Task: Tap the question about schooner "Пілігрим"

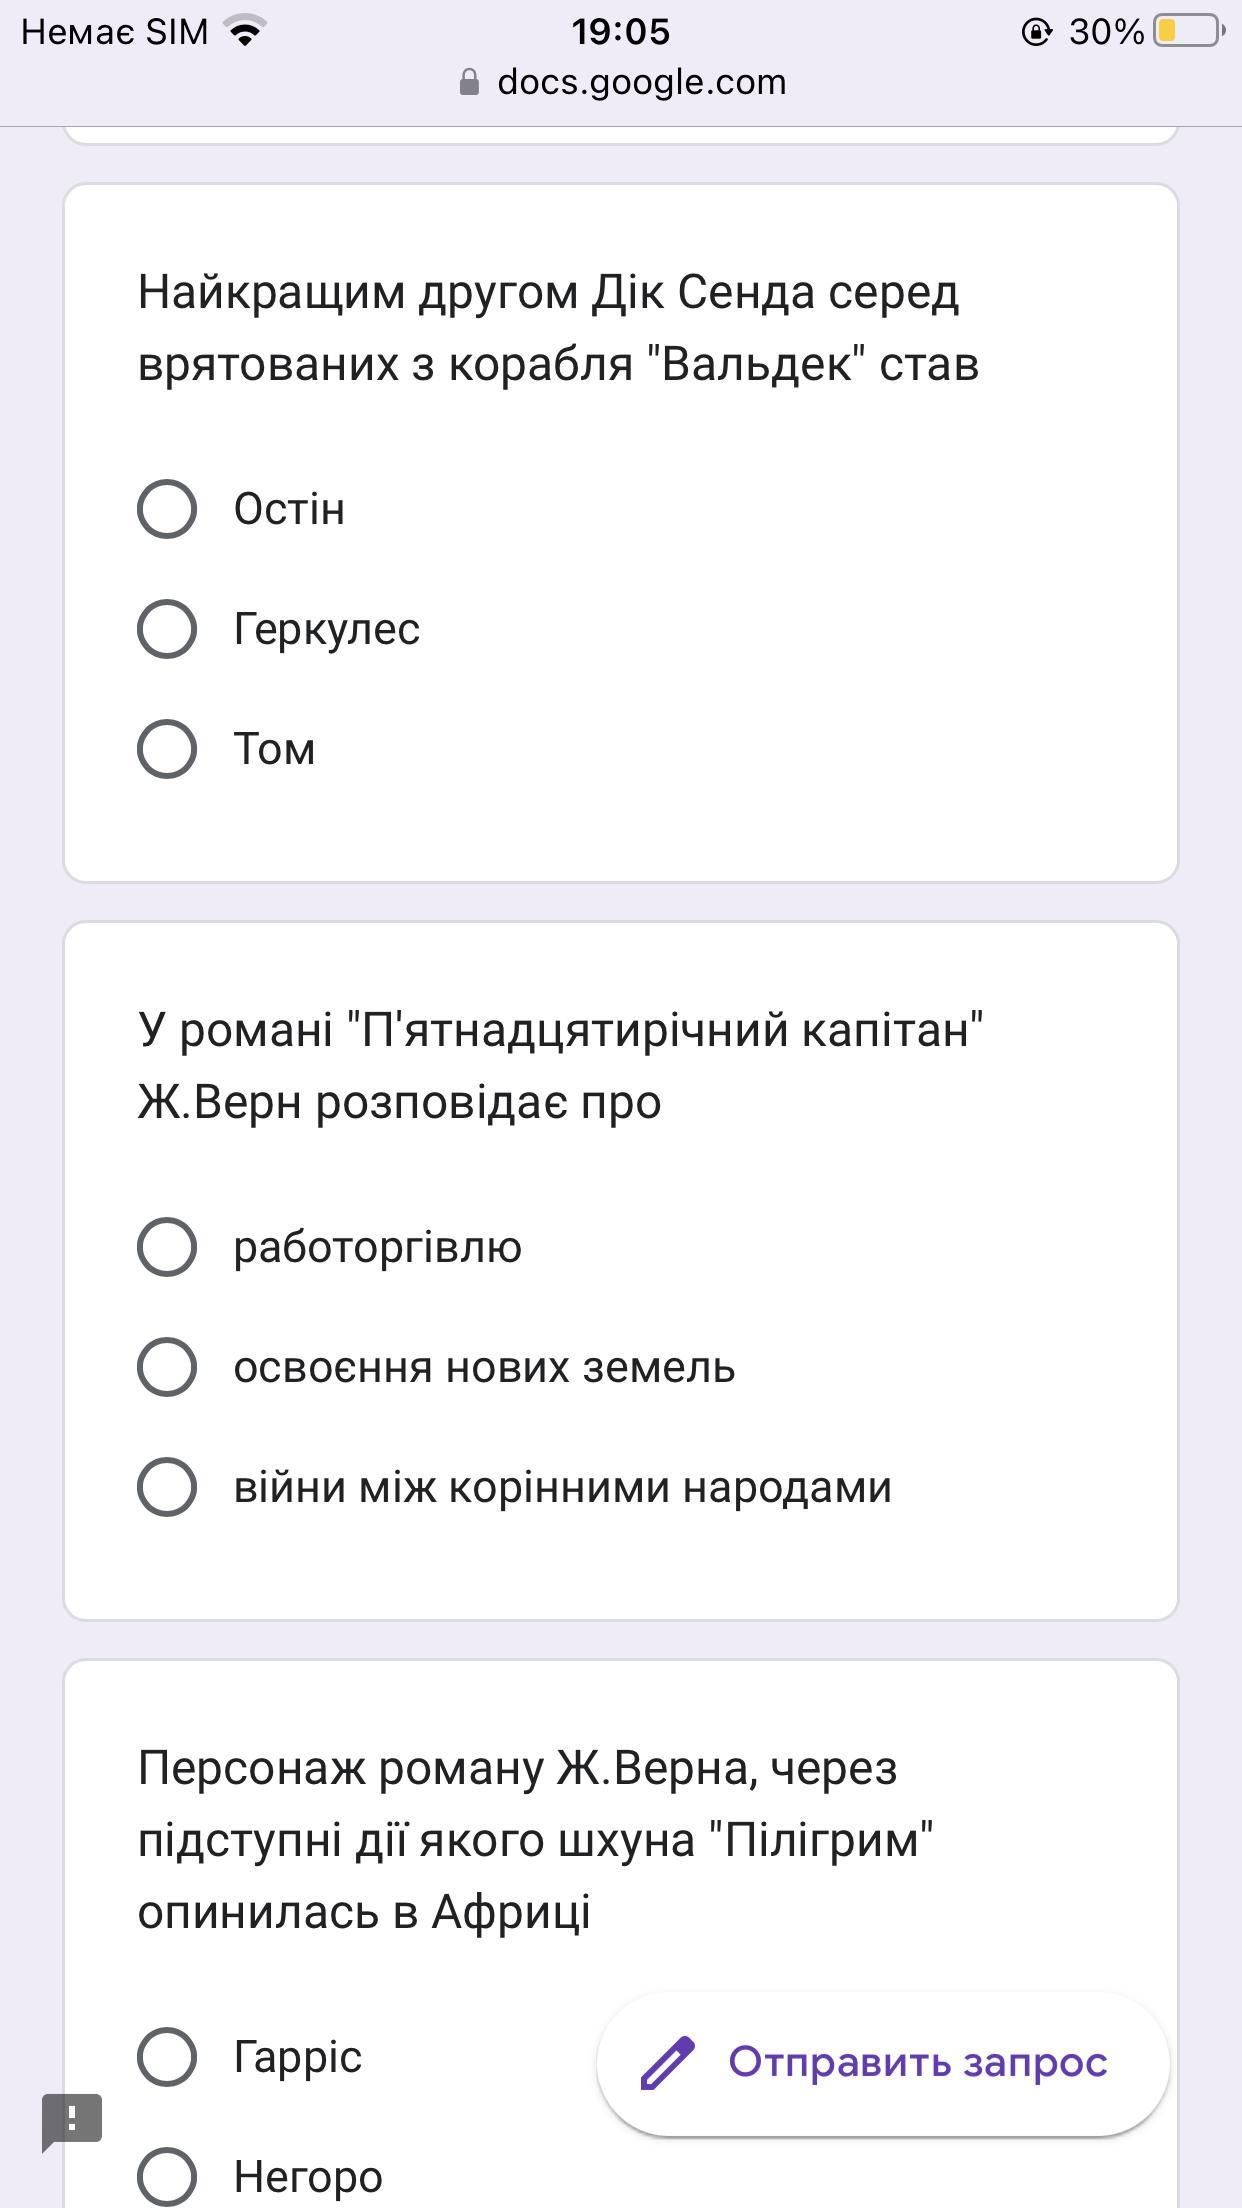Action: pyautogui.click(x=536, y=1840)
